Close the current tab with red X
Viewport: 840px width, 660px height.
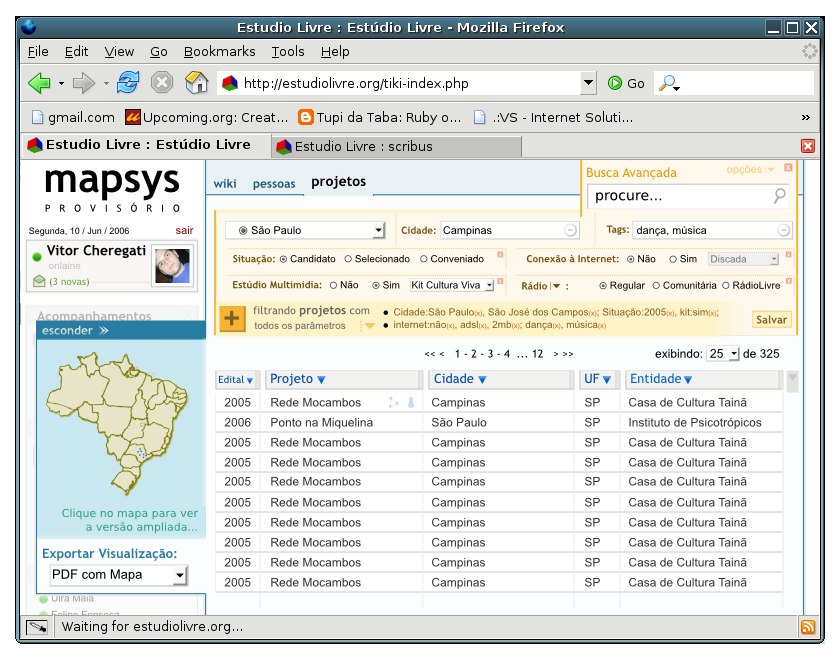807,146
